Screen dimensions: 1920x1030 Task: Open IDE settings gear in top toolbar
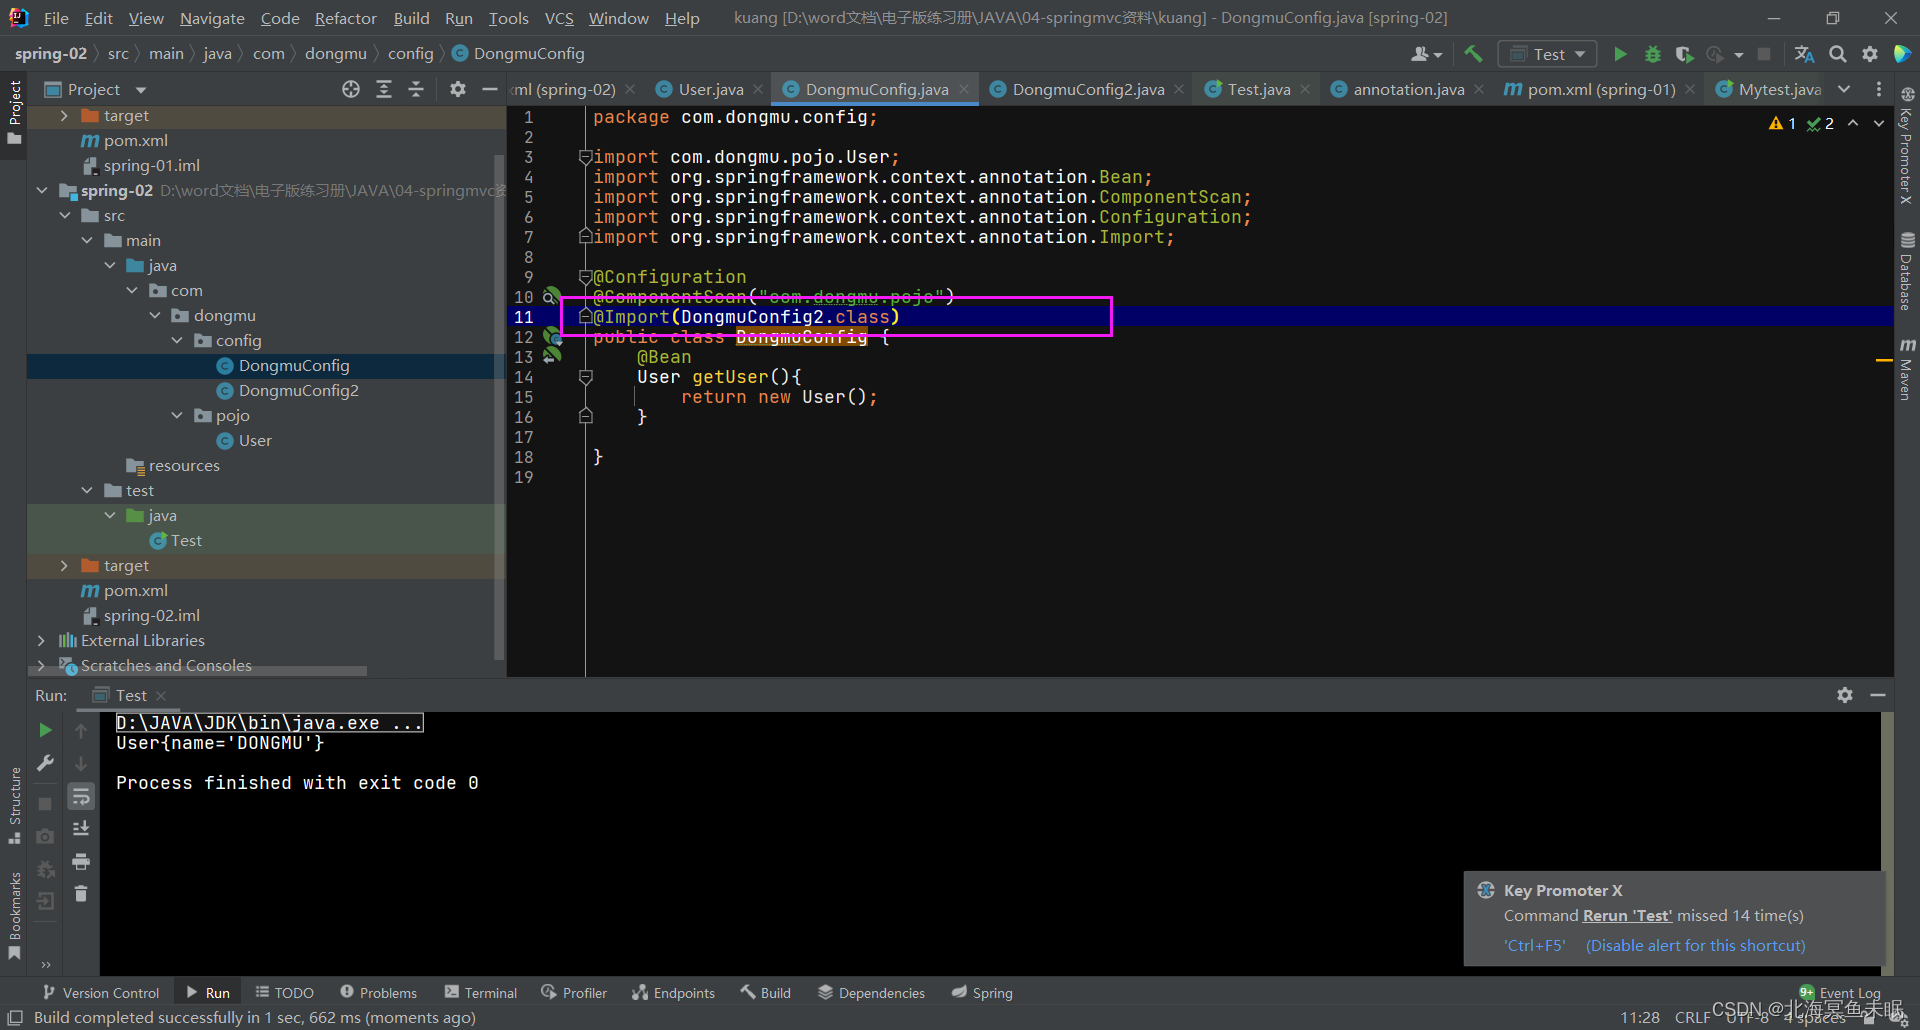pyautogui.click(x=1869, y=54)
